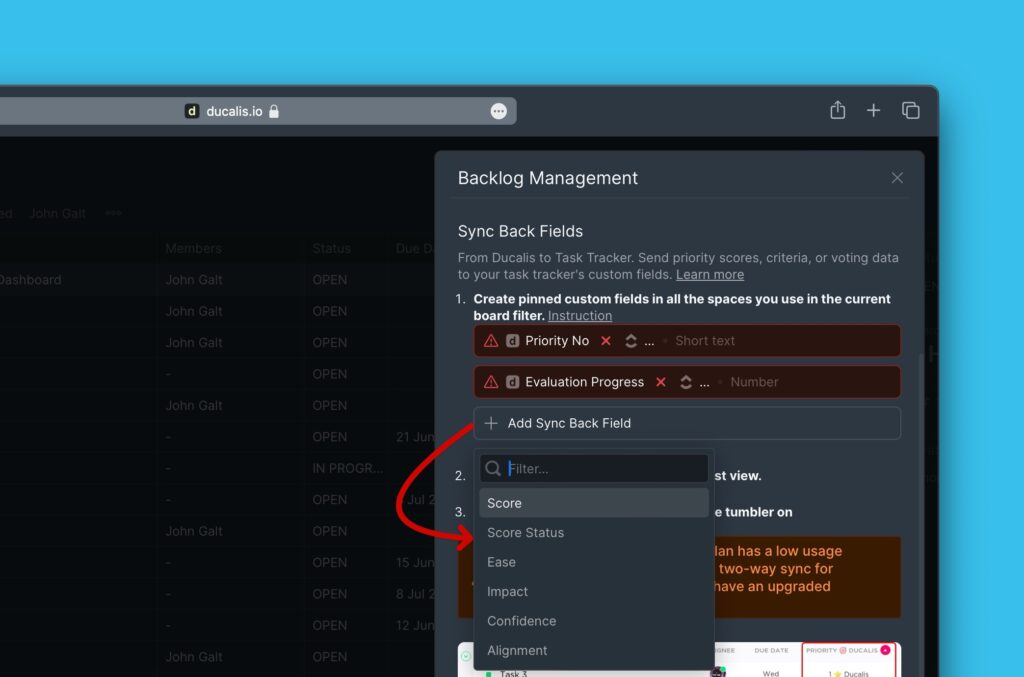Click the magnifier icon in the Filter box
Viewport: 1024px width, 677px height.
click(x=493, y=468)
